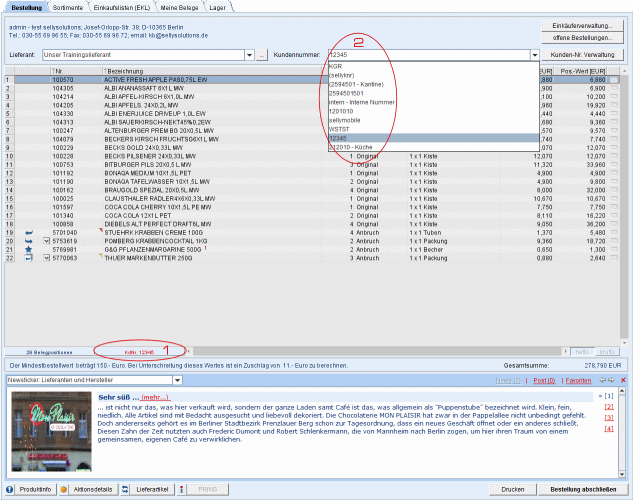Viewport: 633px width, 500px height.
Task: Toggle checkbox beside article 5770063
Action: [x=45, y=257]
